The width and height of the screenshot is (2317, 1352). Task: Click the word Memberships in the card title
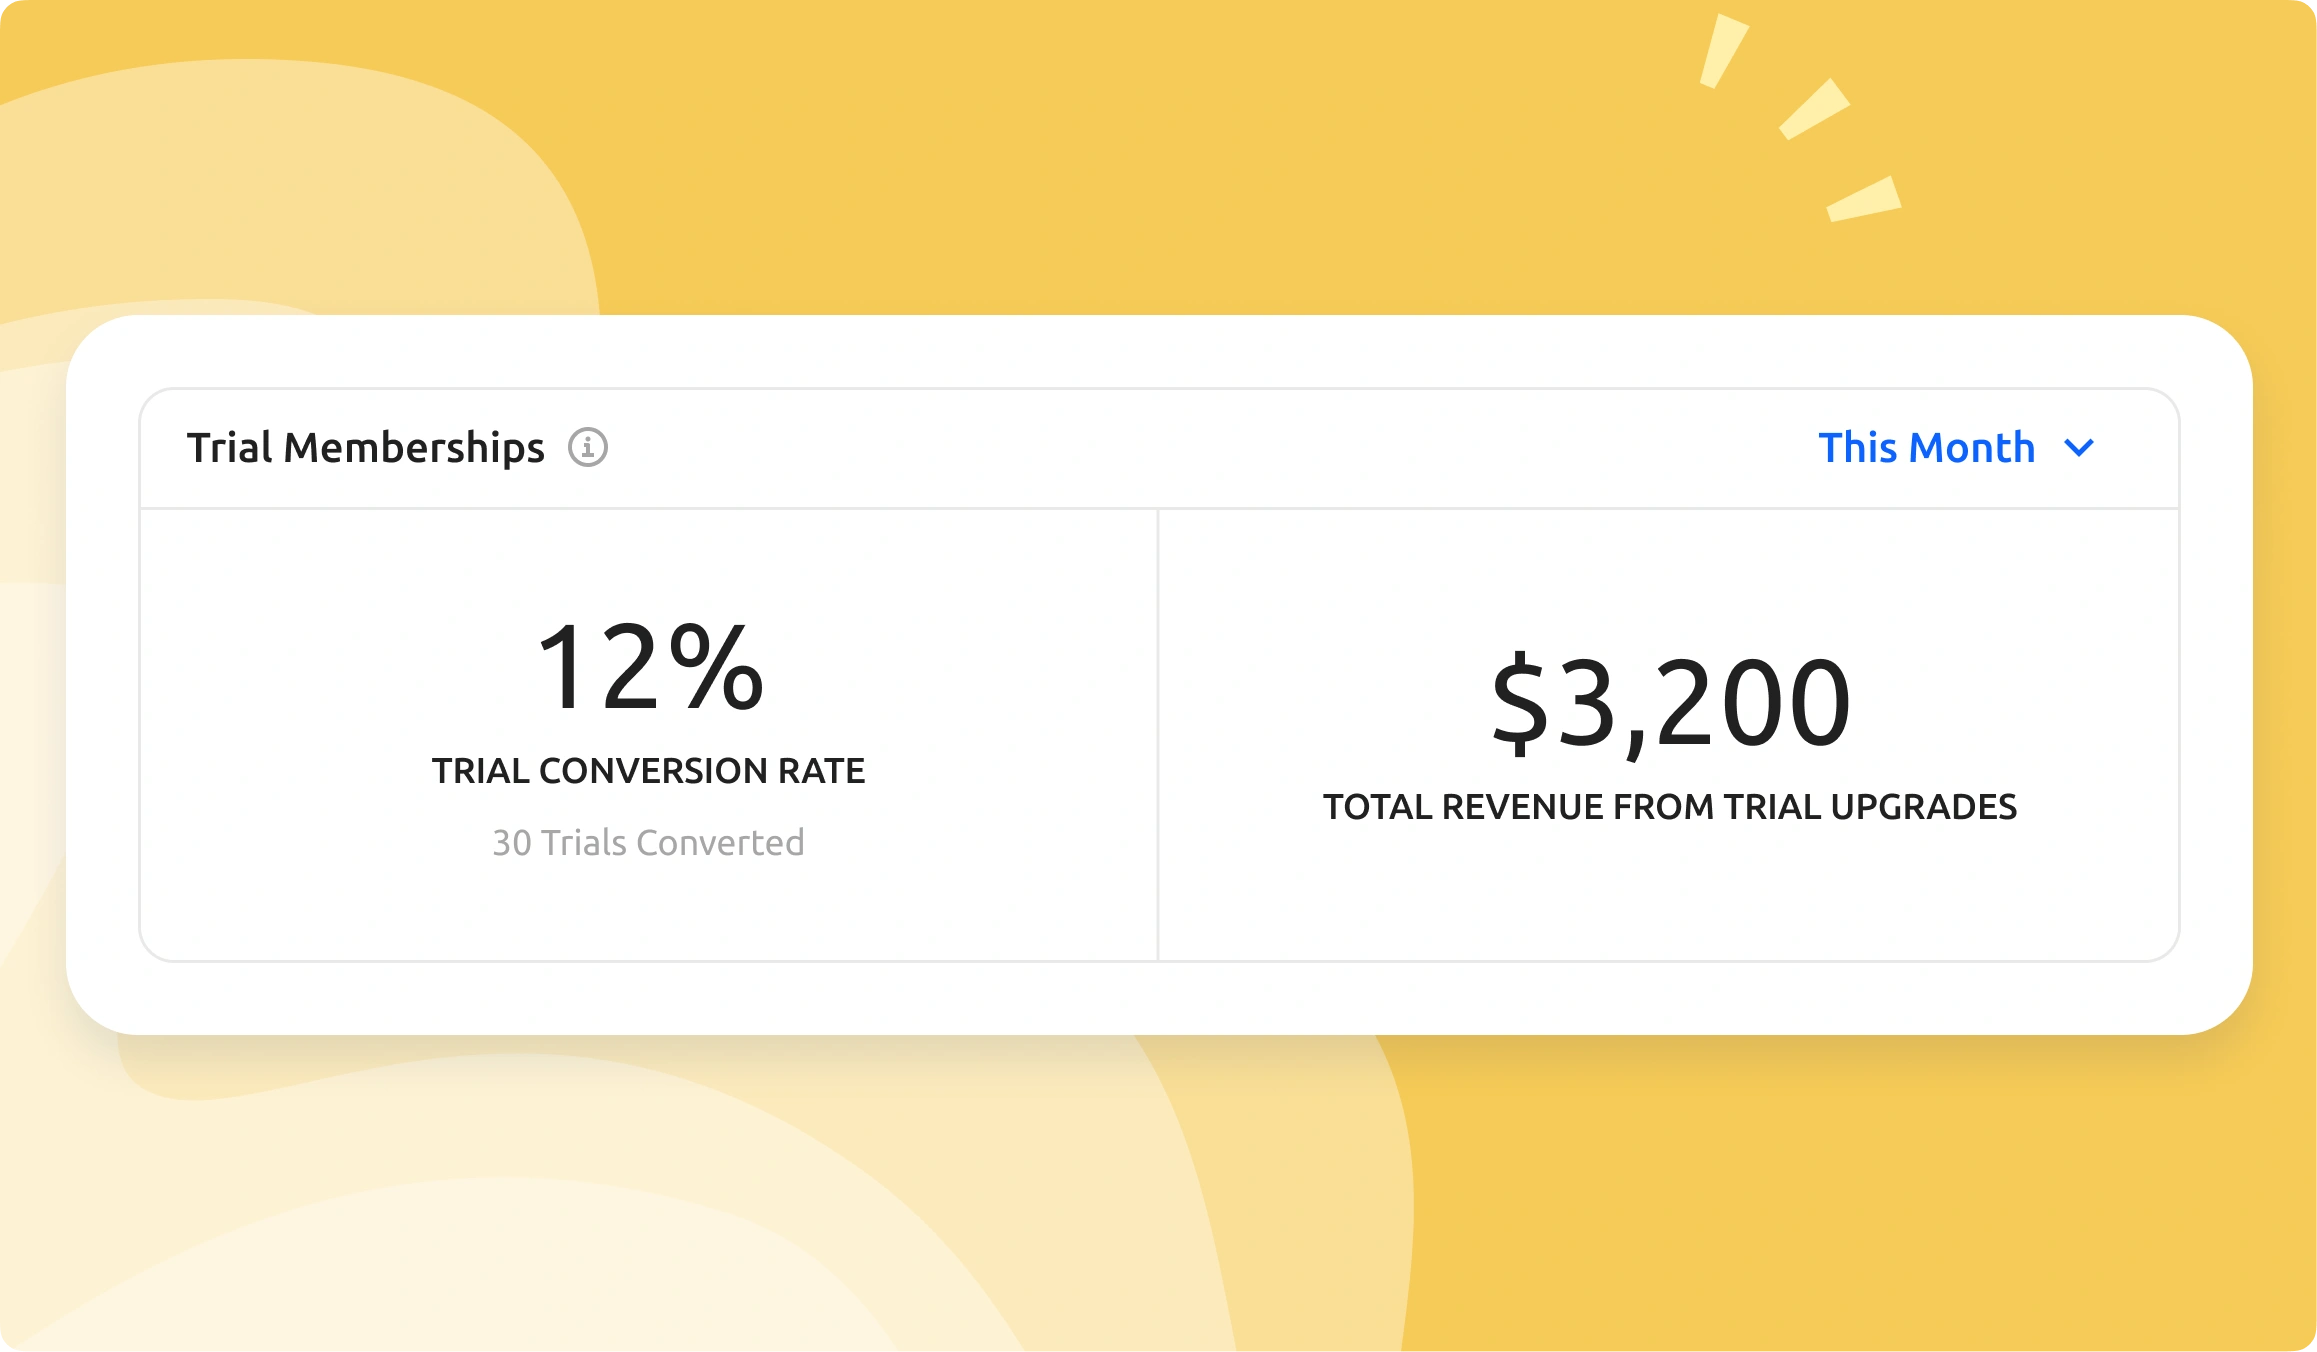[x=414, y=447]
